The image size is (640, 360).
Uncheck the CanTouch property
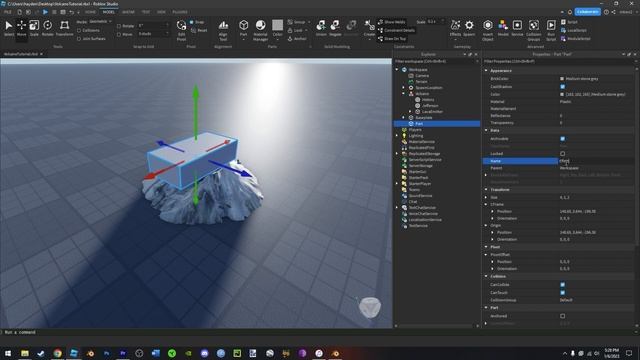[x=562, y=292]
